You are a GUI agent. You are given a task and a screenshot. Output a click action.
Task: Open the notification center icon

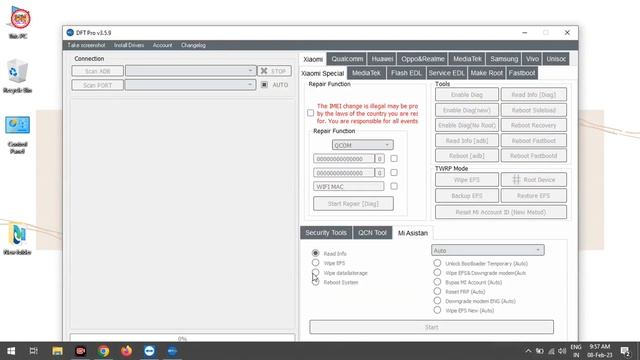625,351
